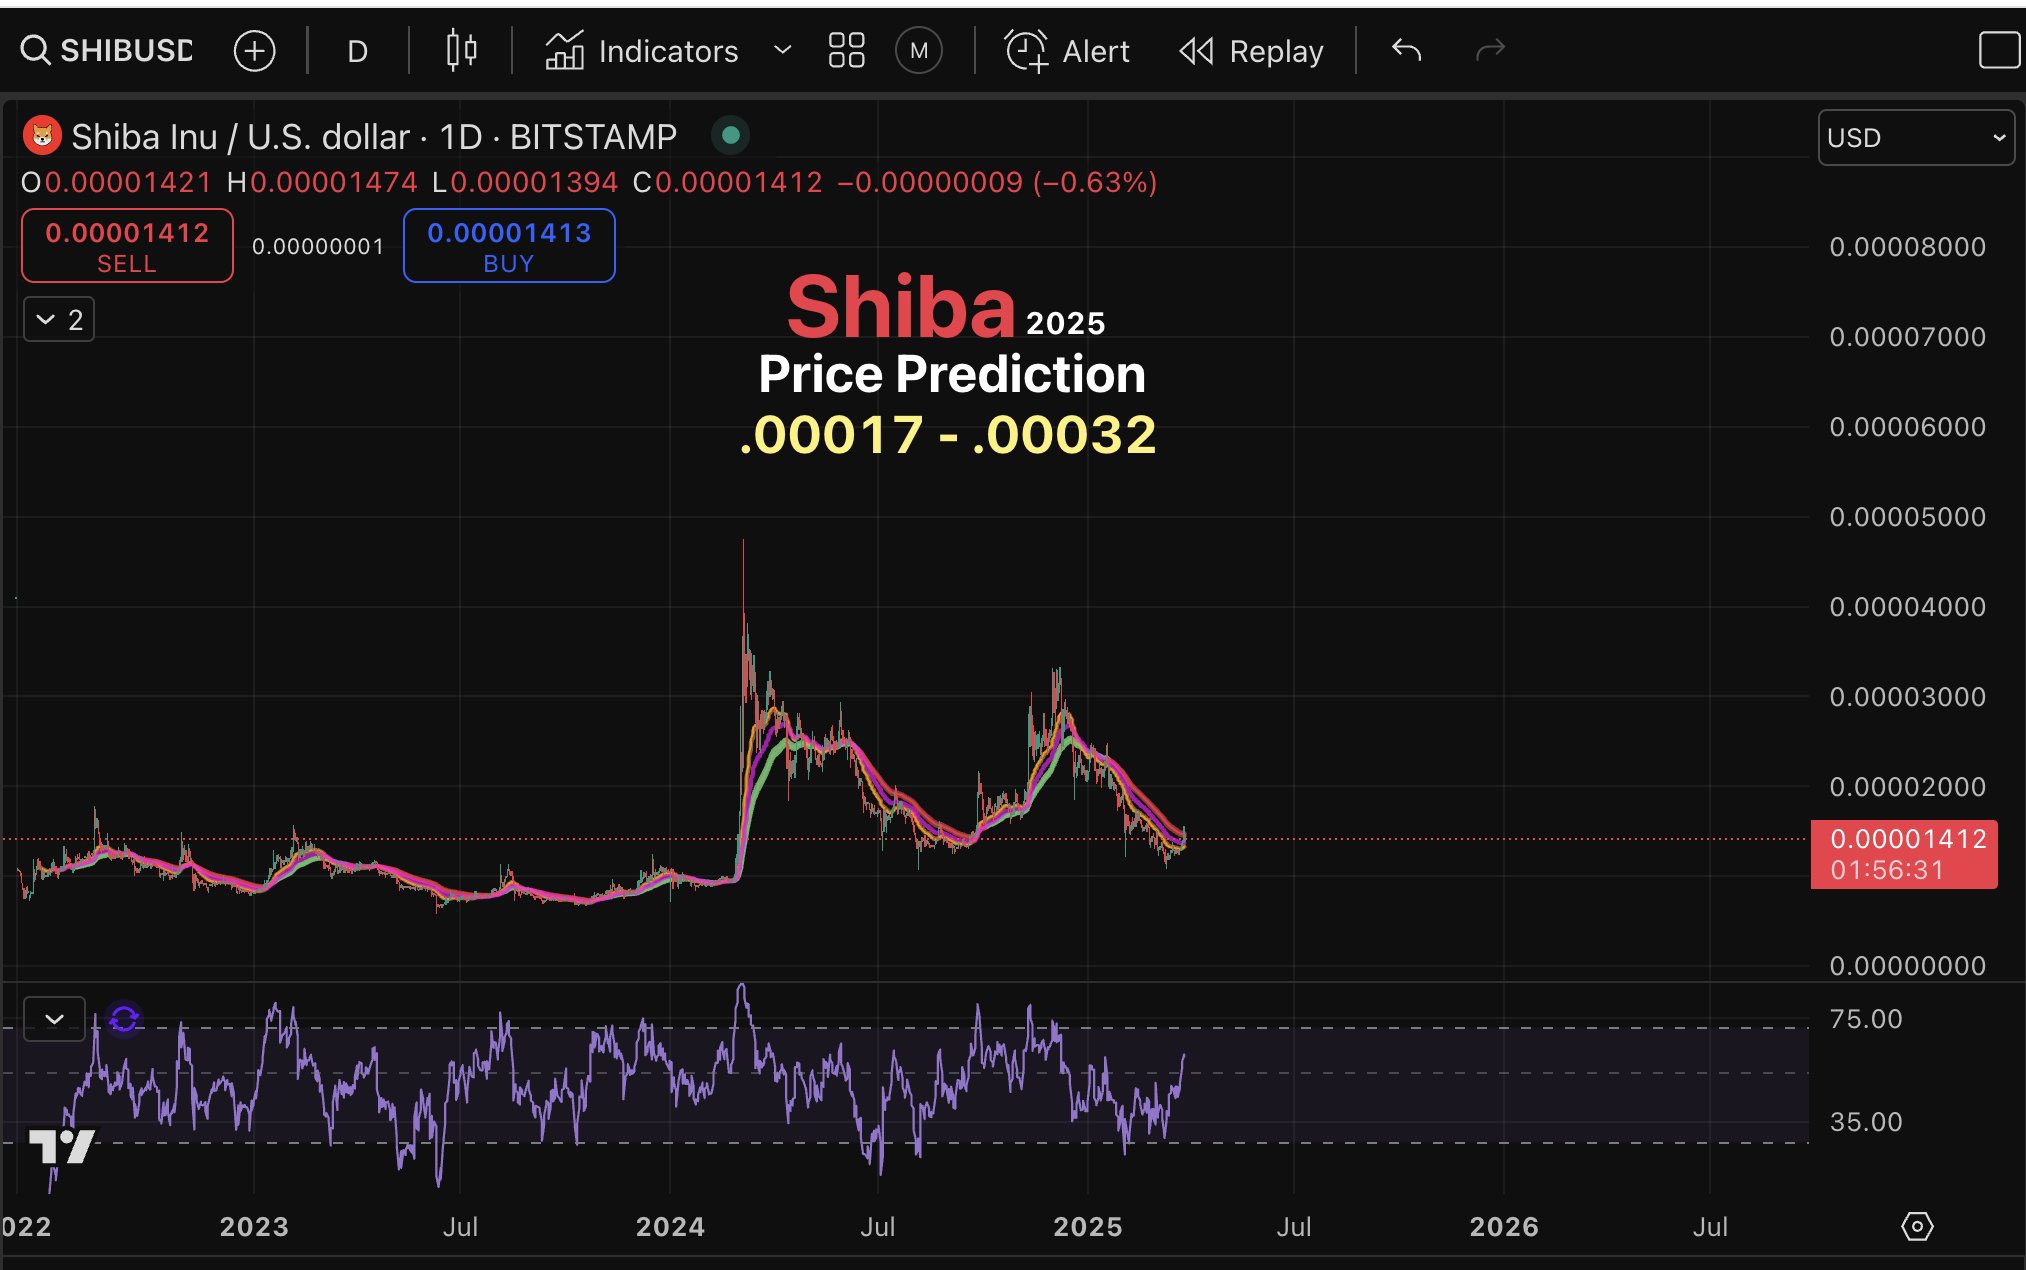
Task: Click the 0.00001412 SELL button
Action: 127,246
